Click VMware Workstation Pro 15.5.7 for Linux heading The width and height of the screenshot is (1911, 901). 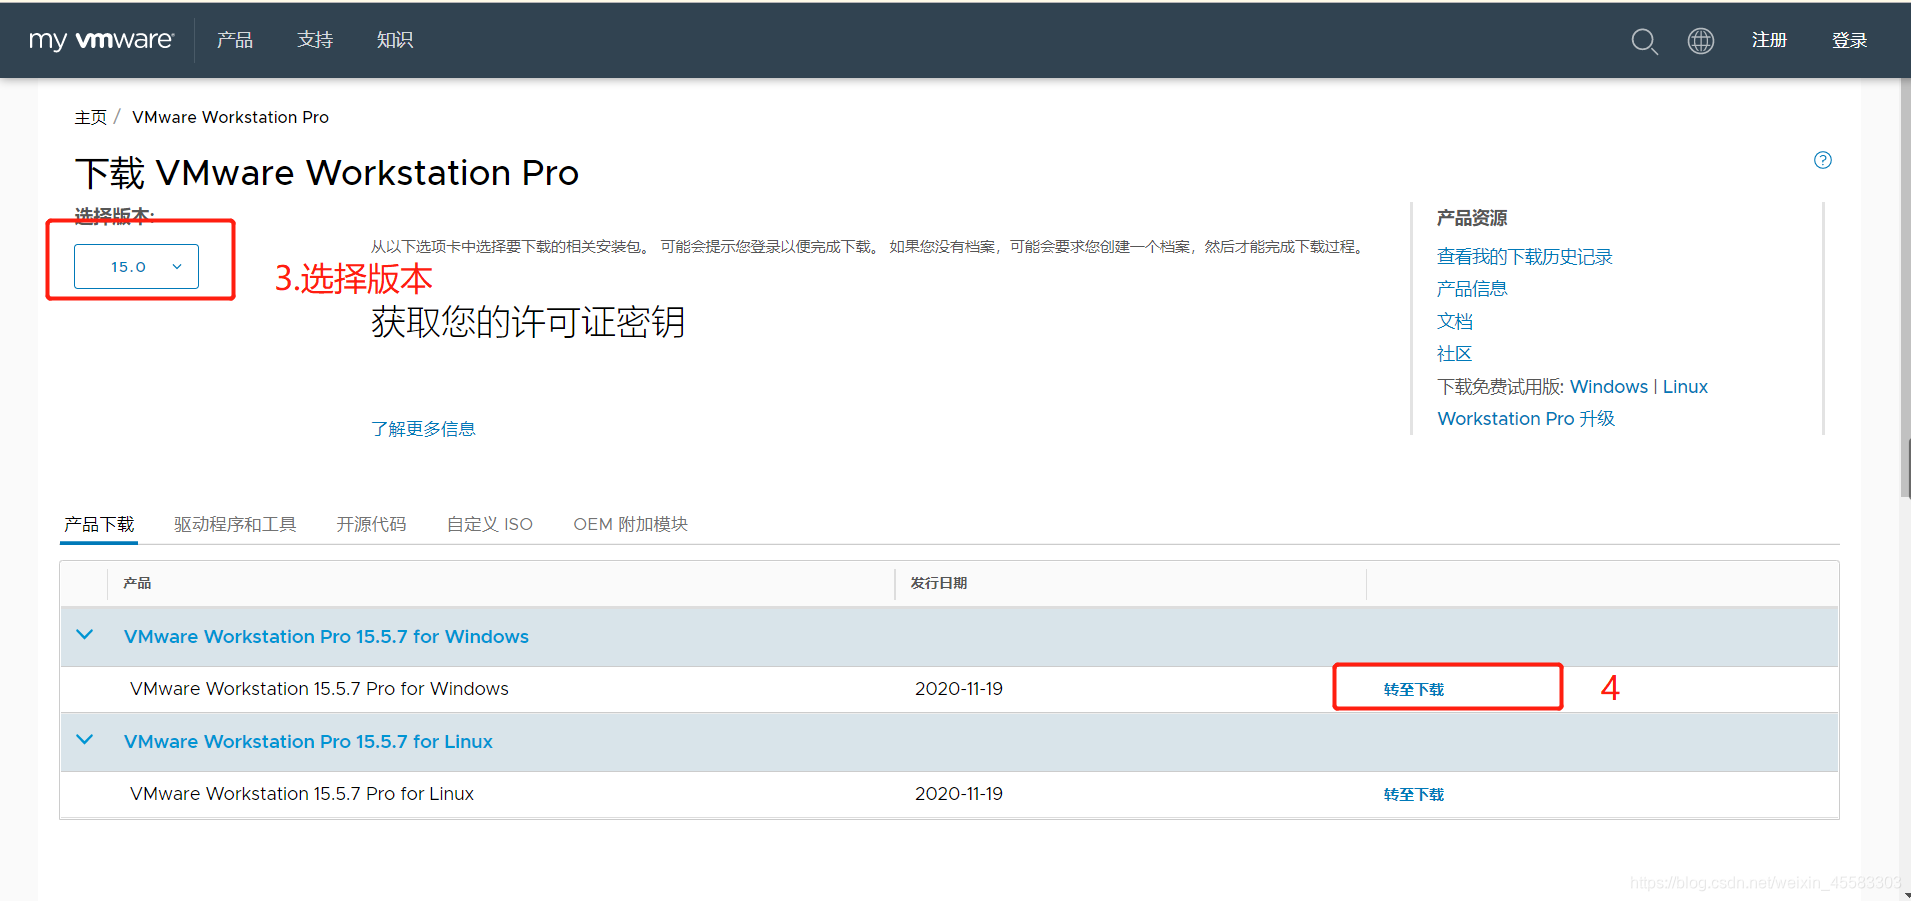point(308,742)
